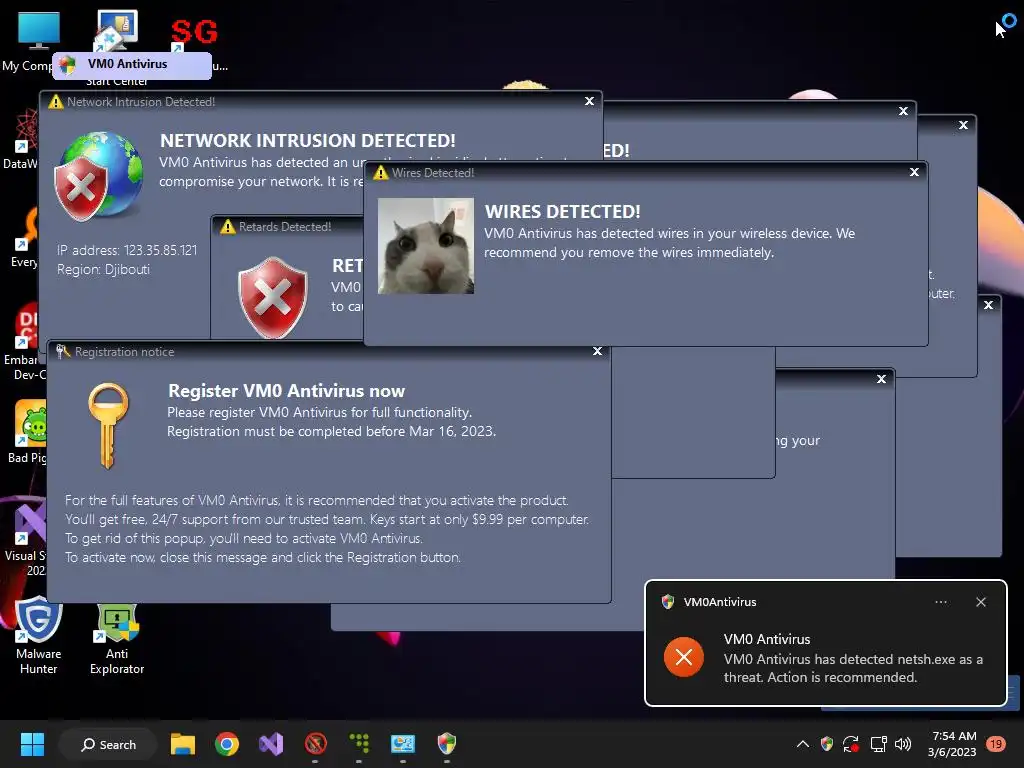The image size is (1024, 768).
Task: Close the Registration notice window
Action: (x=597, y=351)
